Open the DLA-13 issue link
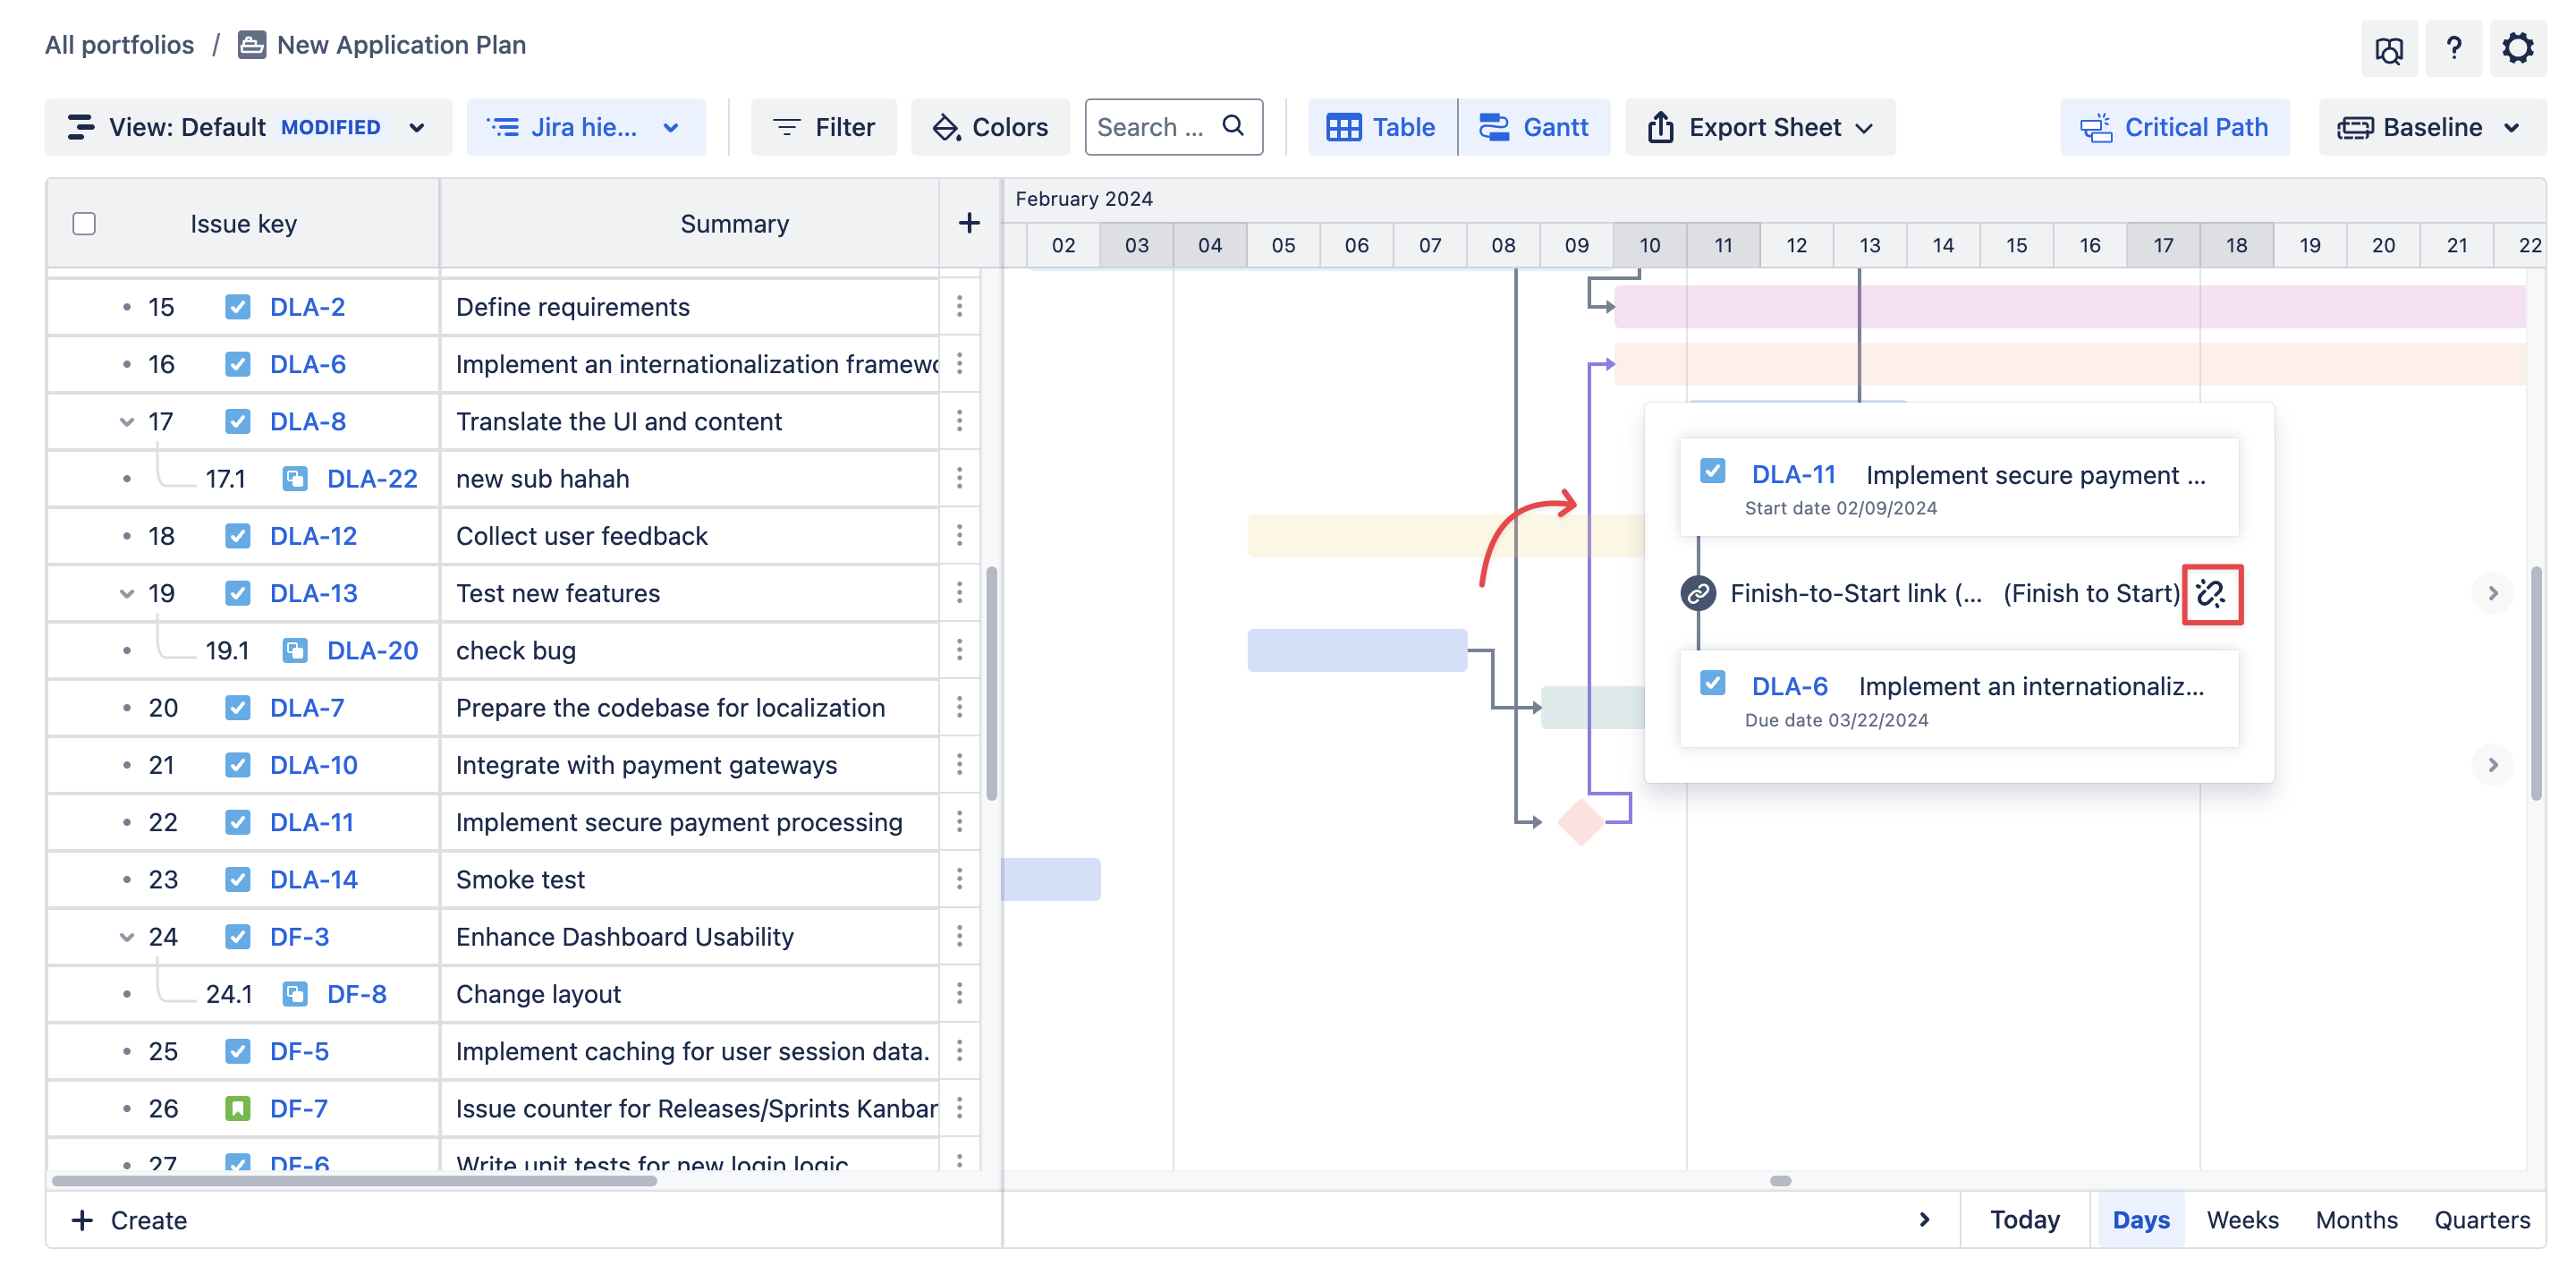2576x1283 pixels. [313, 593]
